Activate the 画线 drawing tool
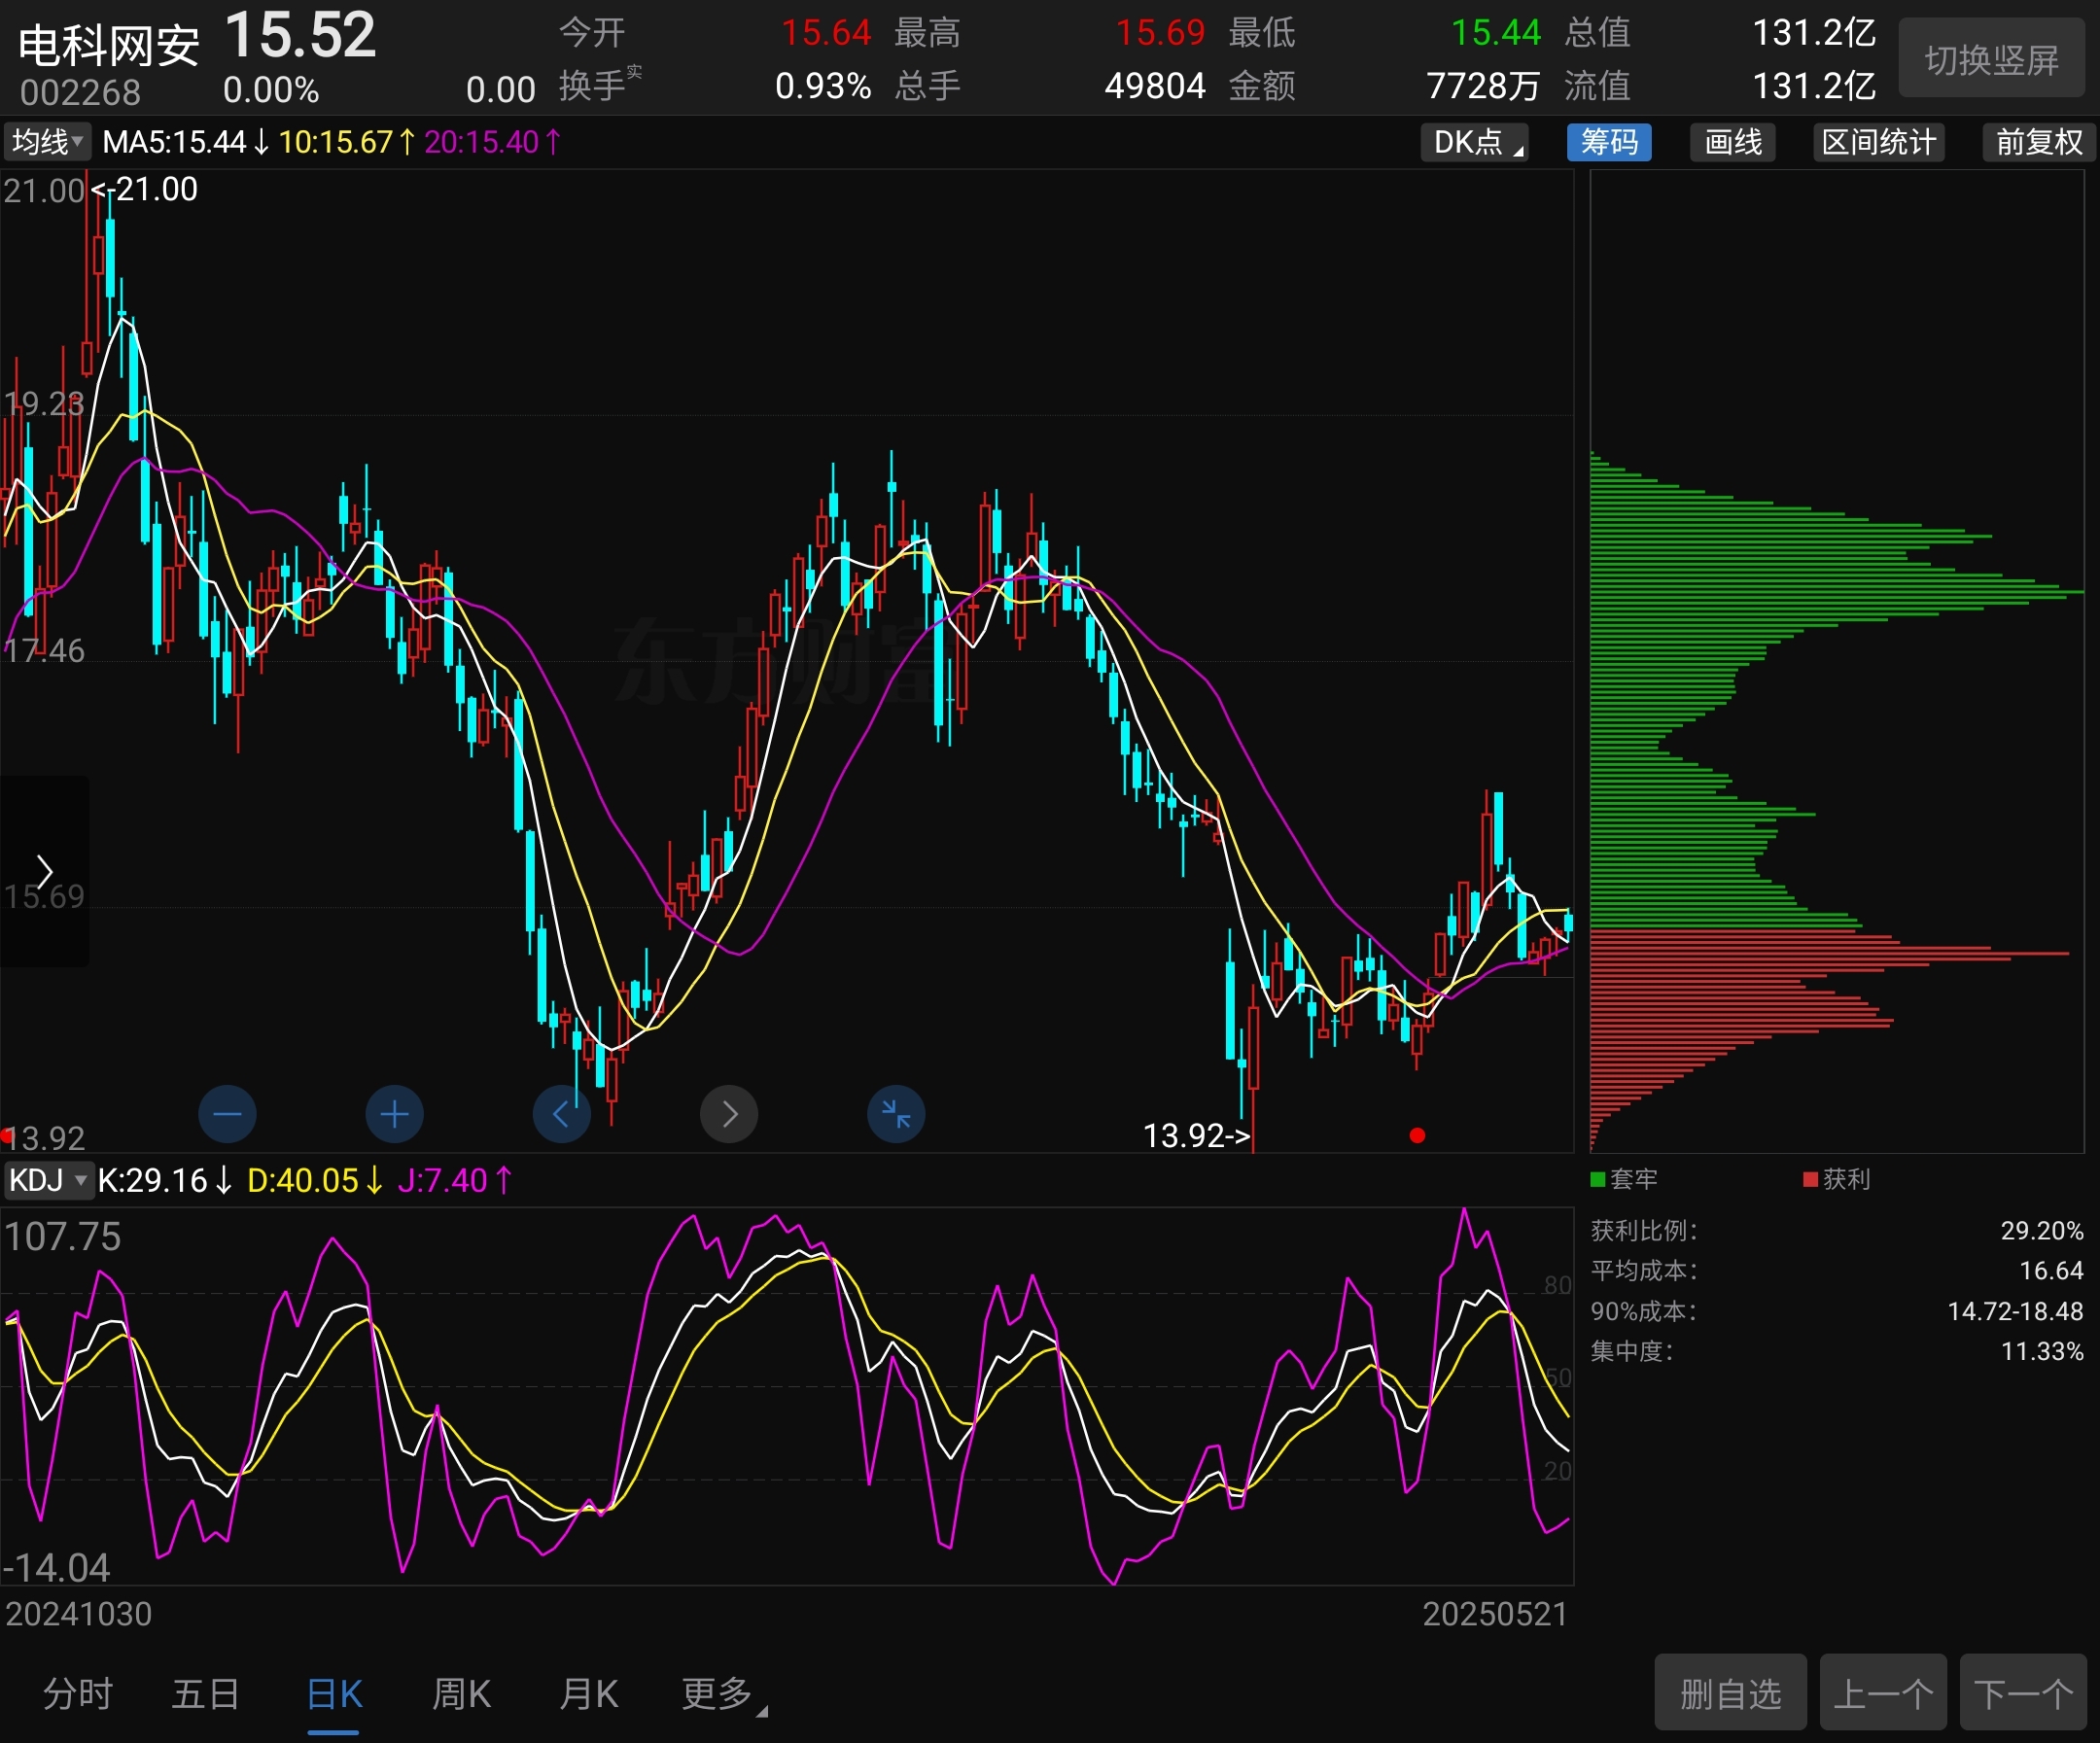 (1733, 142)
